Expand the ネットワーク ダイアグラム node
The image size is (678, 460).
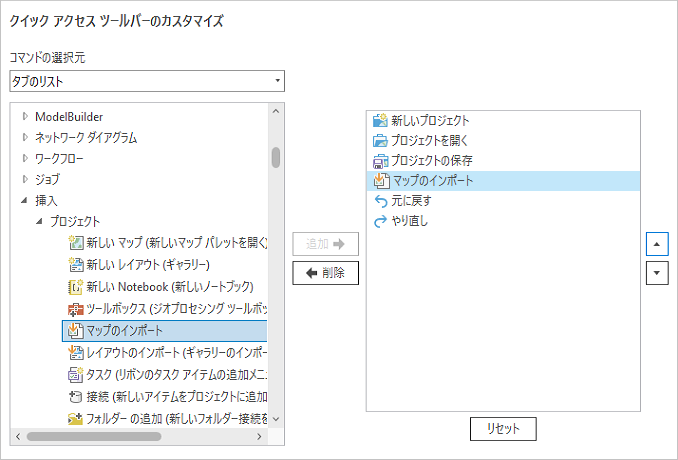(x=25, y=138)
